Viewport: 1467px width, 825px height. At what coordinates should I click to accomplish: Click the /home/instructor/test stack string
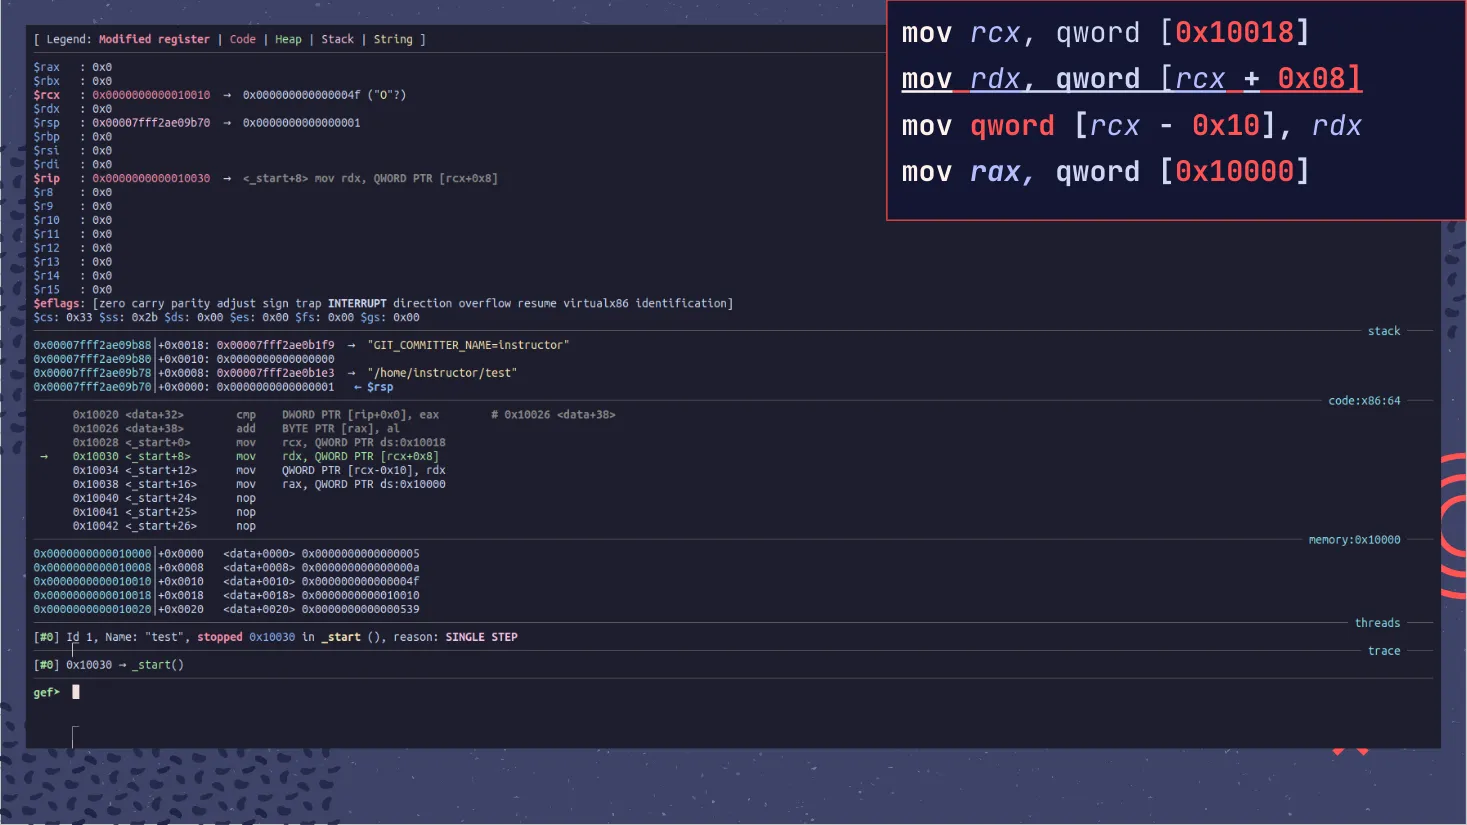click(x=443, y=372)
